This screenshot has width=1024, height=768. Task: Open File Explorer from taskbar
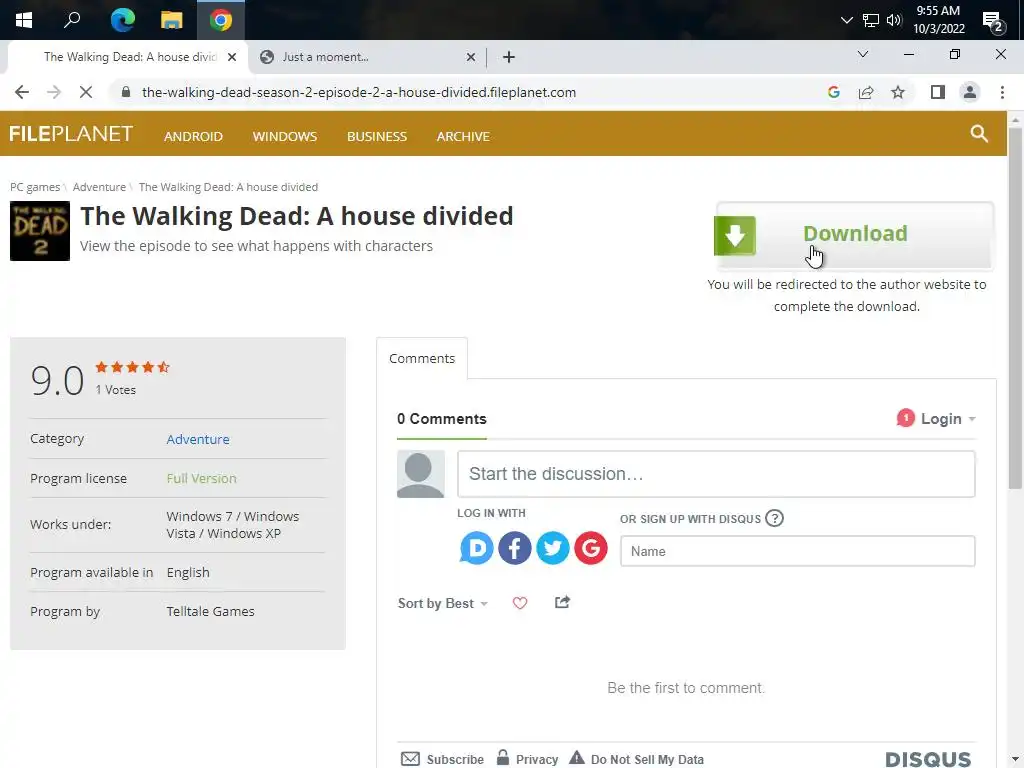coord(171,20)
